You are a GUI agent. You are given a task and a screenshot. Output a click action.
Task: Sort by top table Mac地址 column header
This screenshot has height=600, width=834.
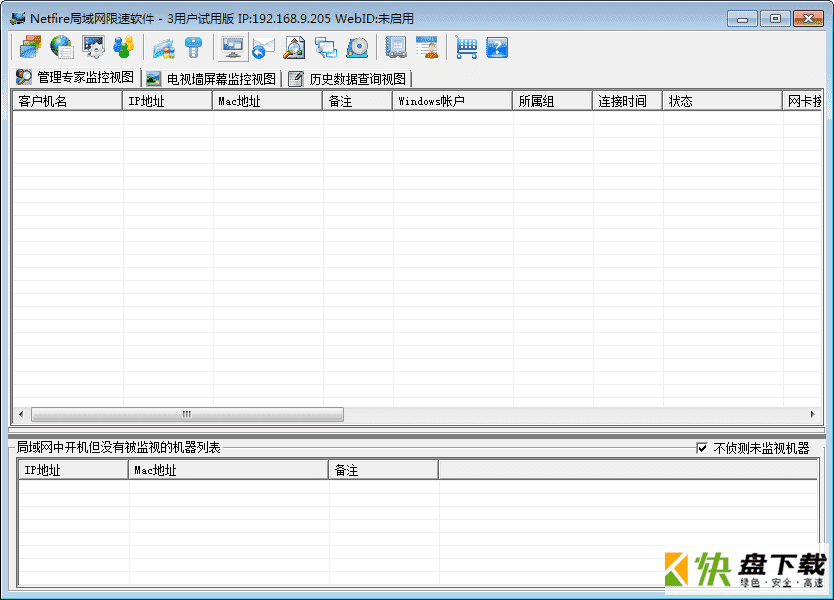(x=268, y=101)
